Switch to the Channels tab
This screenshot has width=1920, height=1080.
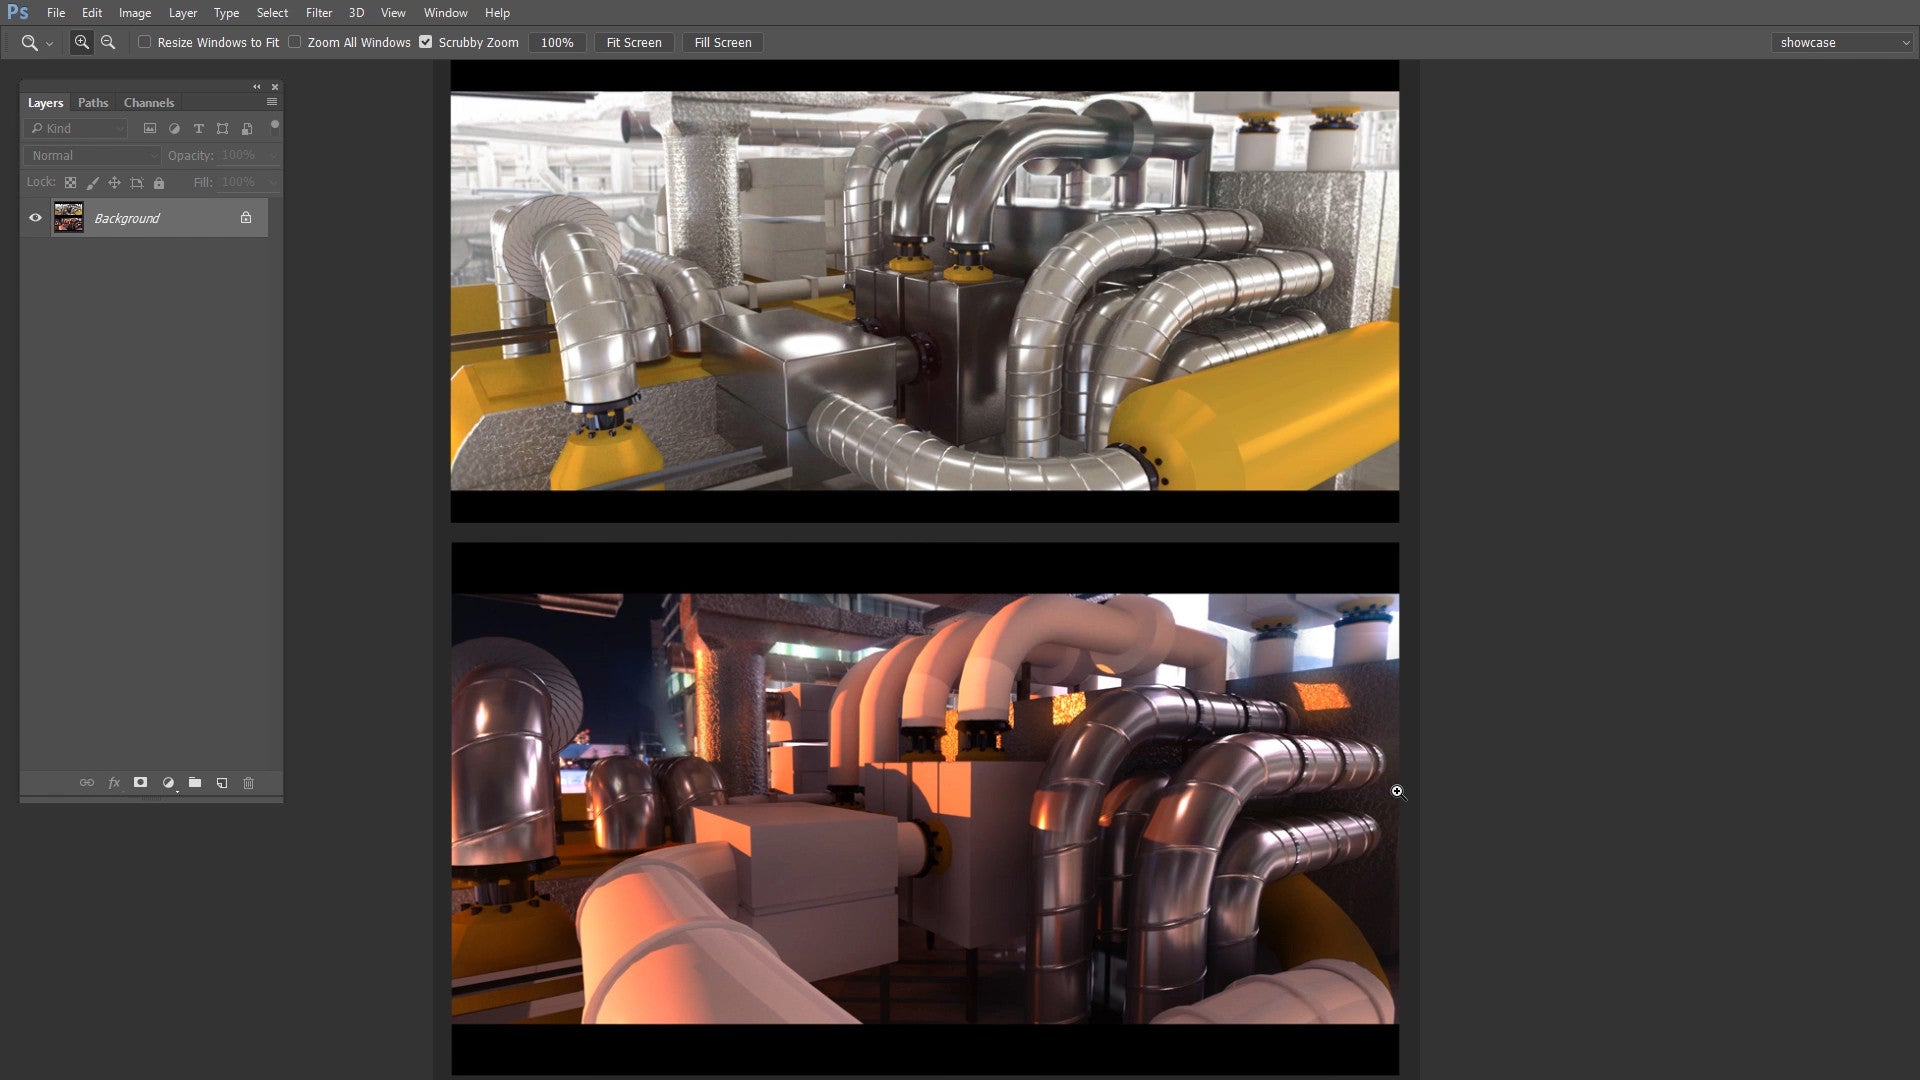coord(149,102)
